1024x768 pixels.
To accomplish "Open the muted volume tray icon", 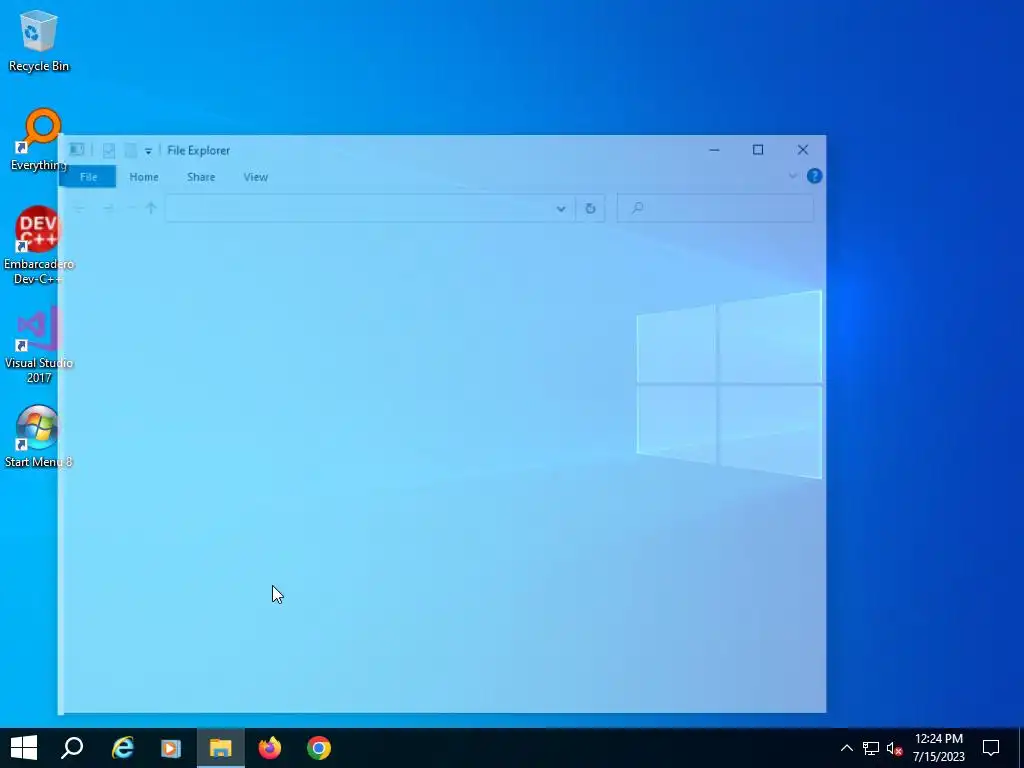I will pos(894,748).
